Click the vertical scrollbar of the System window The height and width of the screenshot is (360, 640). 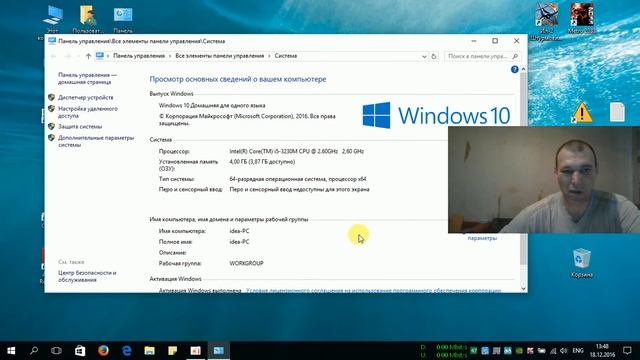click(x=523, y=169)
